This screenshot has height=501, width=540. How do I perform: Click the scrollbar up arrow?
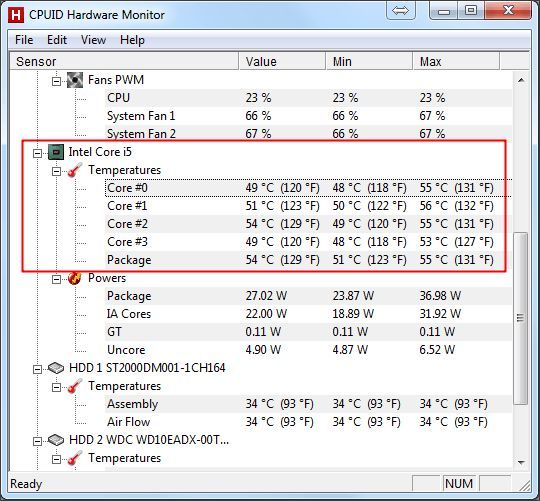coord(521,80)
